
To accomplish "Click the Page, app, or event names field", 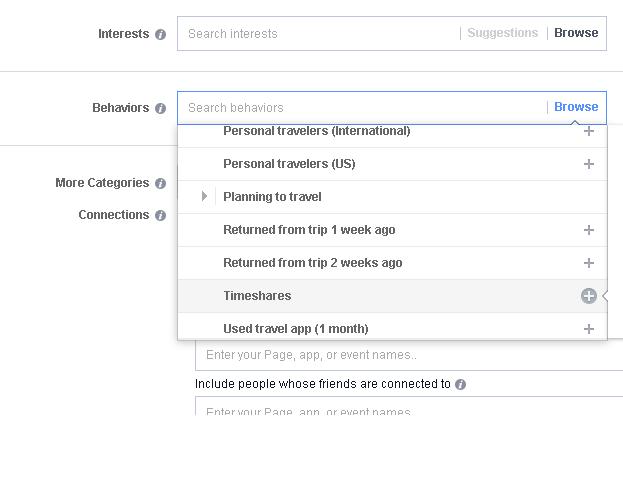I will pyautogui.click(x=400, y=355).
